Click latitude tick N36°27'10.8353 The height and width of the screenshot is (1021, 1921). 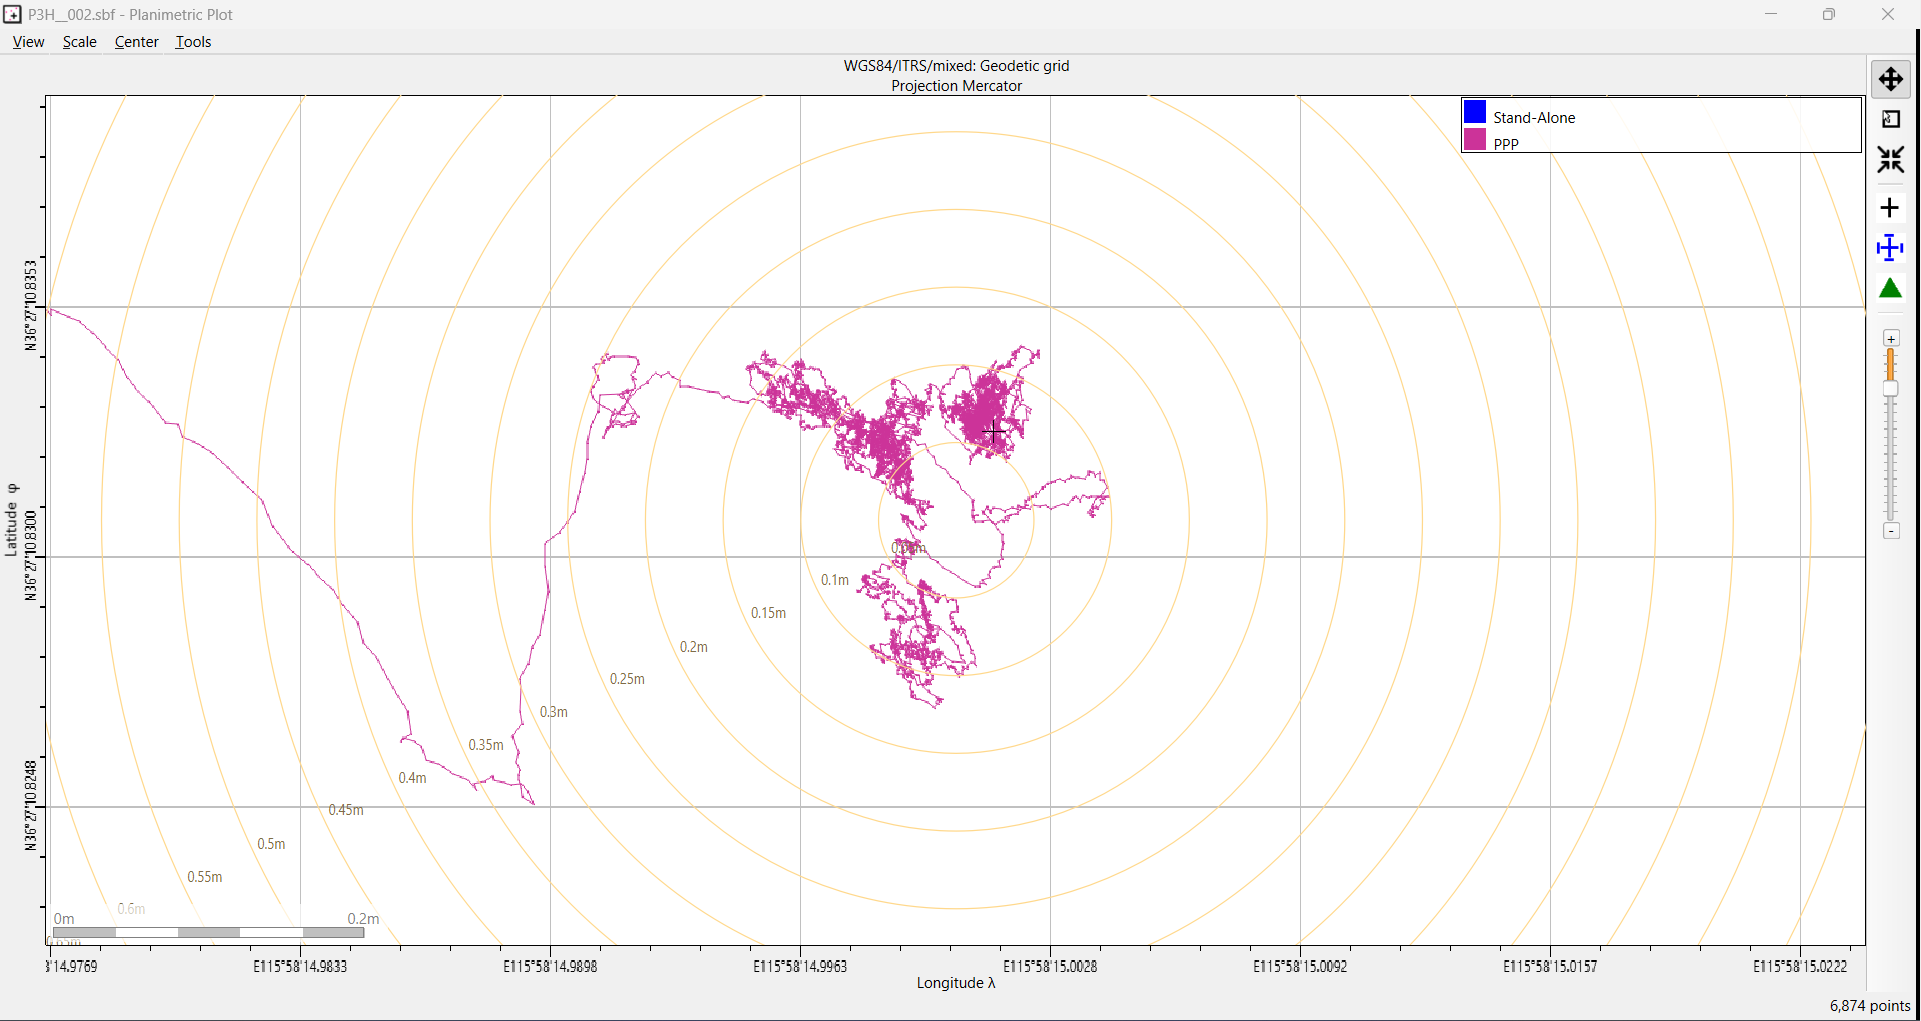(x=31, y=306)
